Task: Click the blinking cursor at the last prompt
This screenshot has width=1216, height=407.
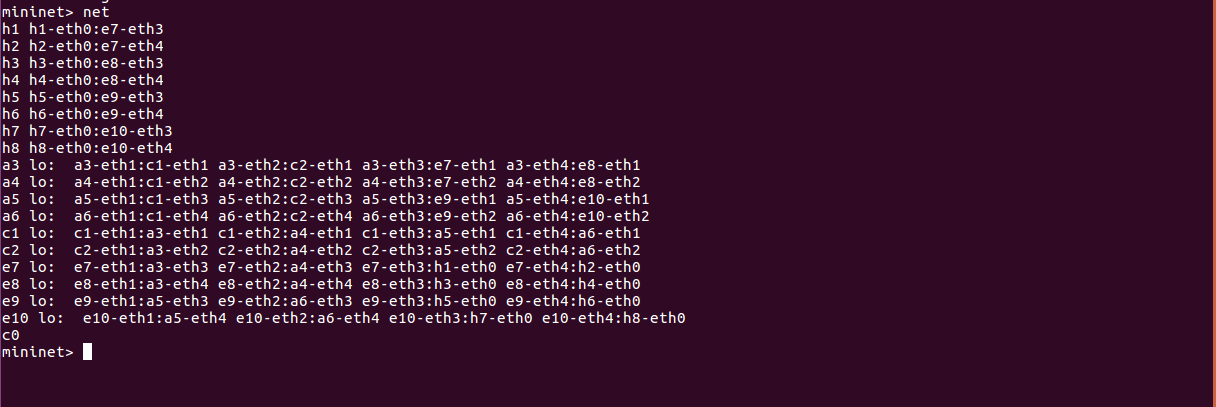Action: tap(88, 352)
